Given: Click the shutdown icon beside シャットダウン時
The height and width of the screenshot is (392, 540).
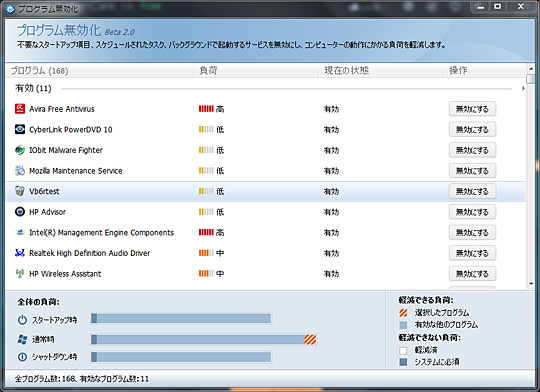Looking at the screenshot, I should pos(22,357).
